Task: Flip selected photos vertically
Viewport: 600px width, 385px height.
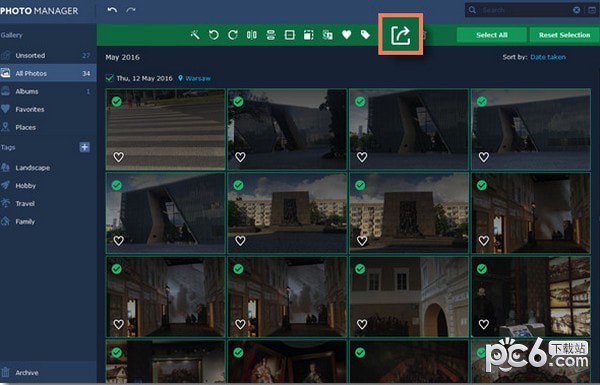Action: point(271,35)
